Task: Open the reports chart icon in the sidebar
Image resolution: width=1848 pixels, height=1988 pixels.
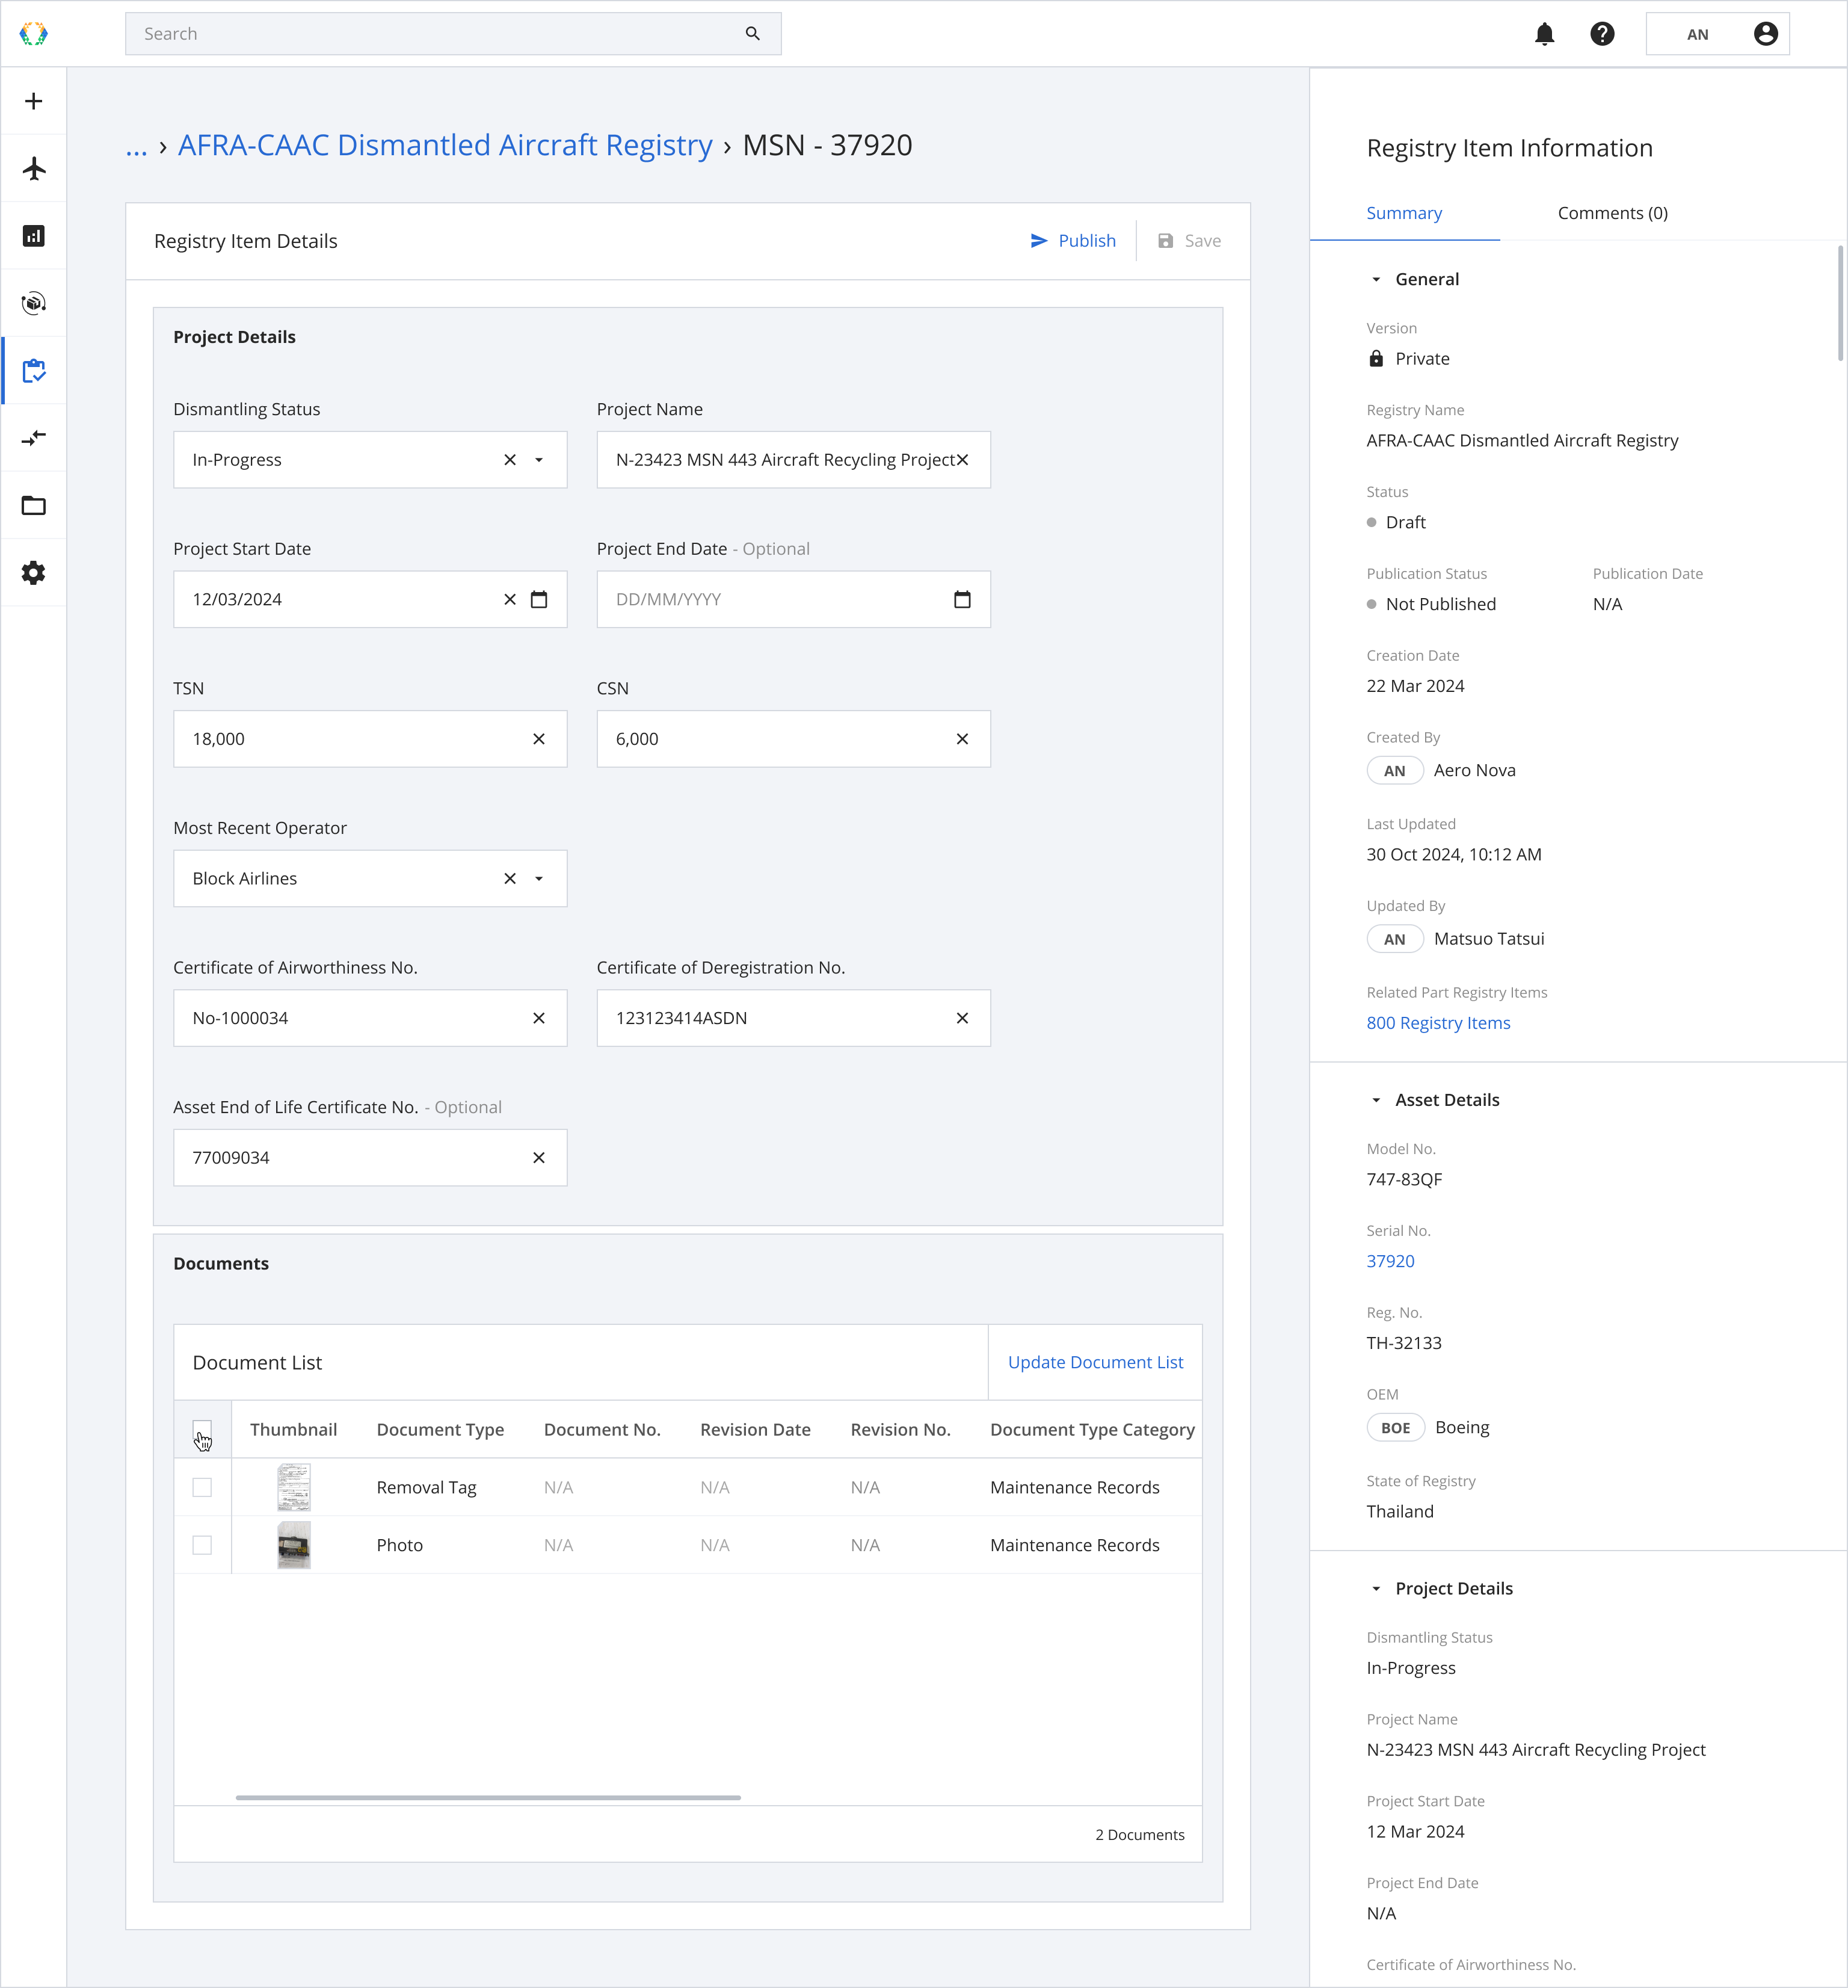Action: coord(34,236)
